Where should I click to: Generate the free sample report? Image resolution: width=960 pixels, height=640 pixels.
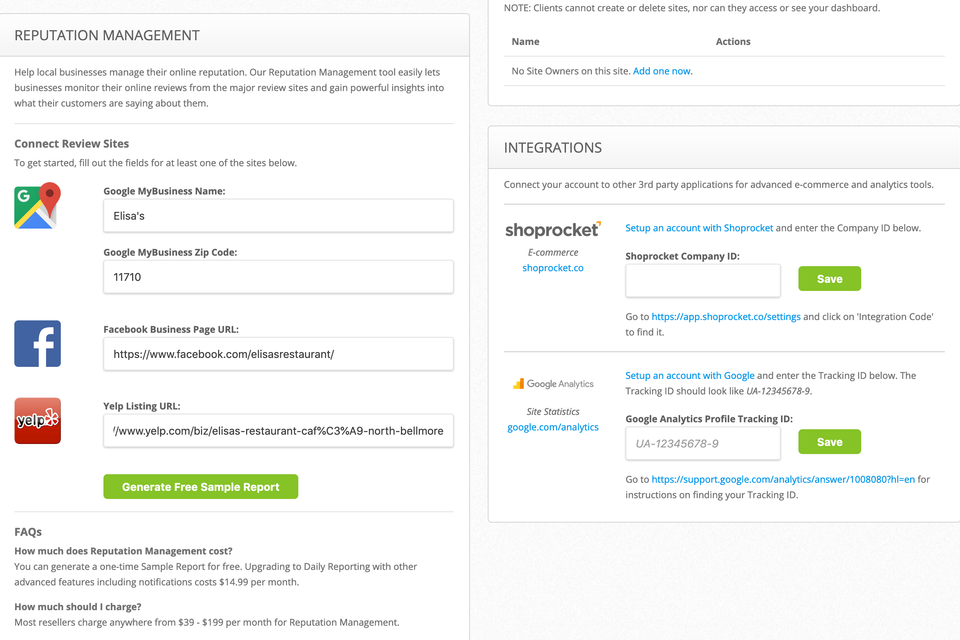(x=201, y=487)
